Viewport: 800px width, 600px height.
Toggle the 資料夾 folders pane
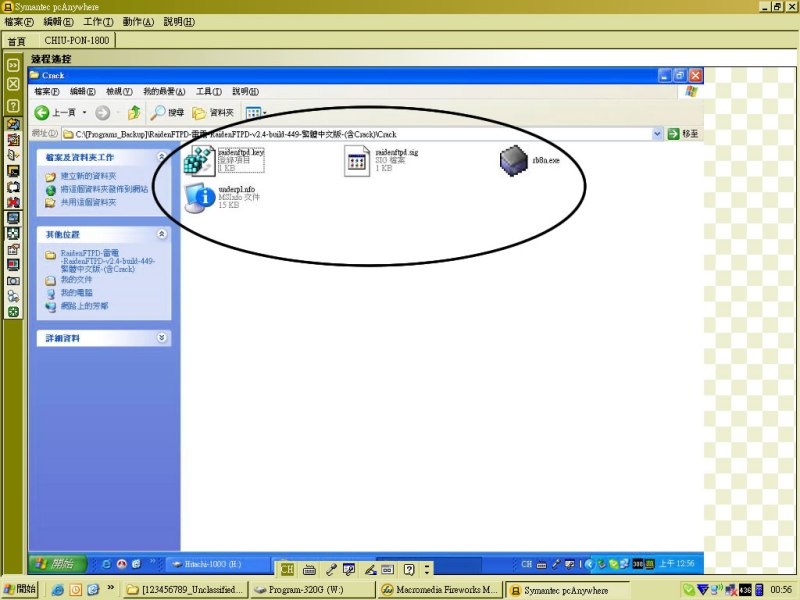click(213, 112)
